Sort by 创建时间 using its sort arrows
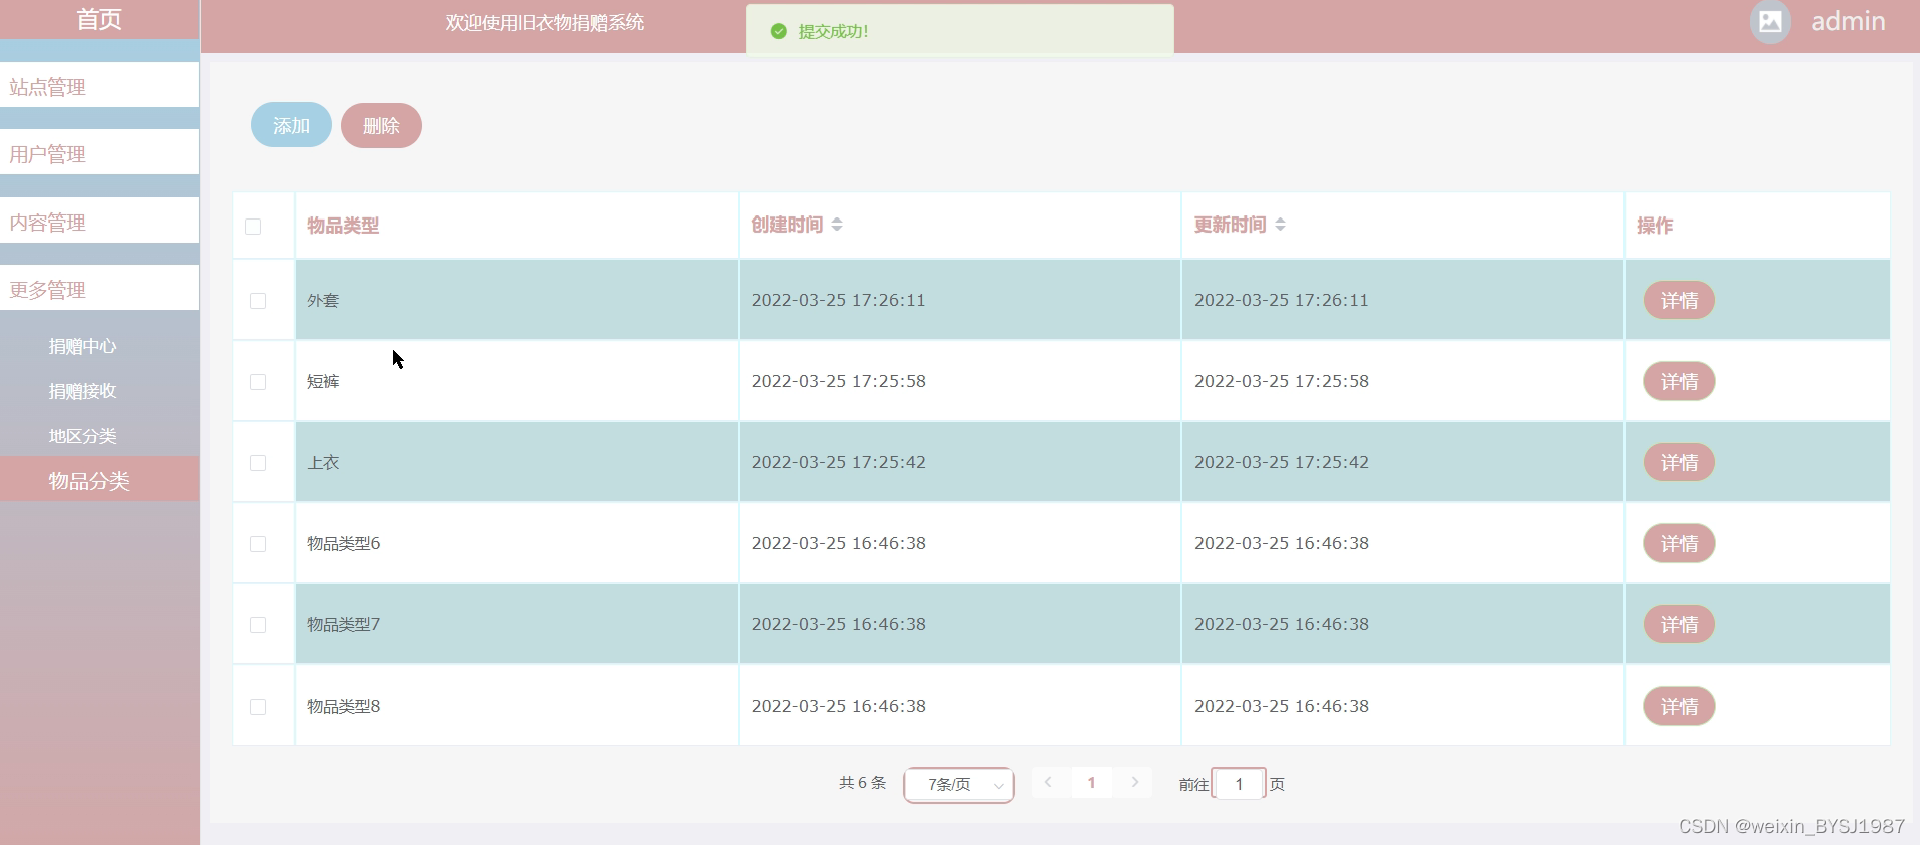1920x845 pixels. (x=837, y=224)
